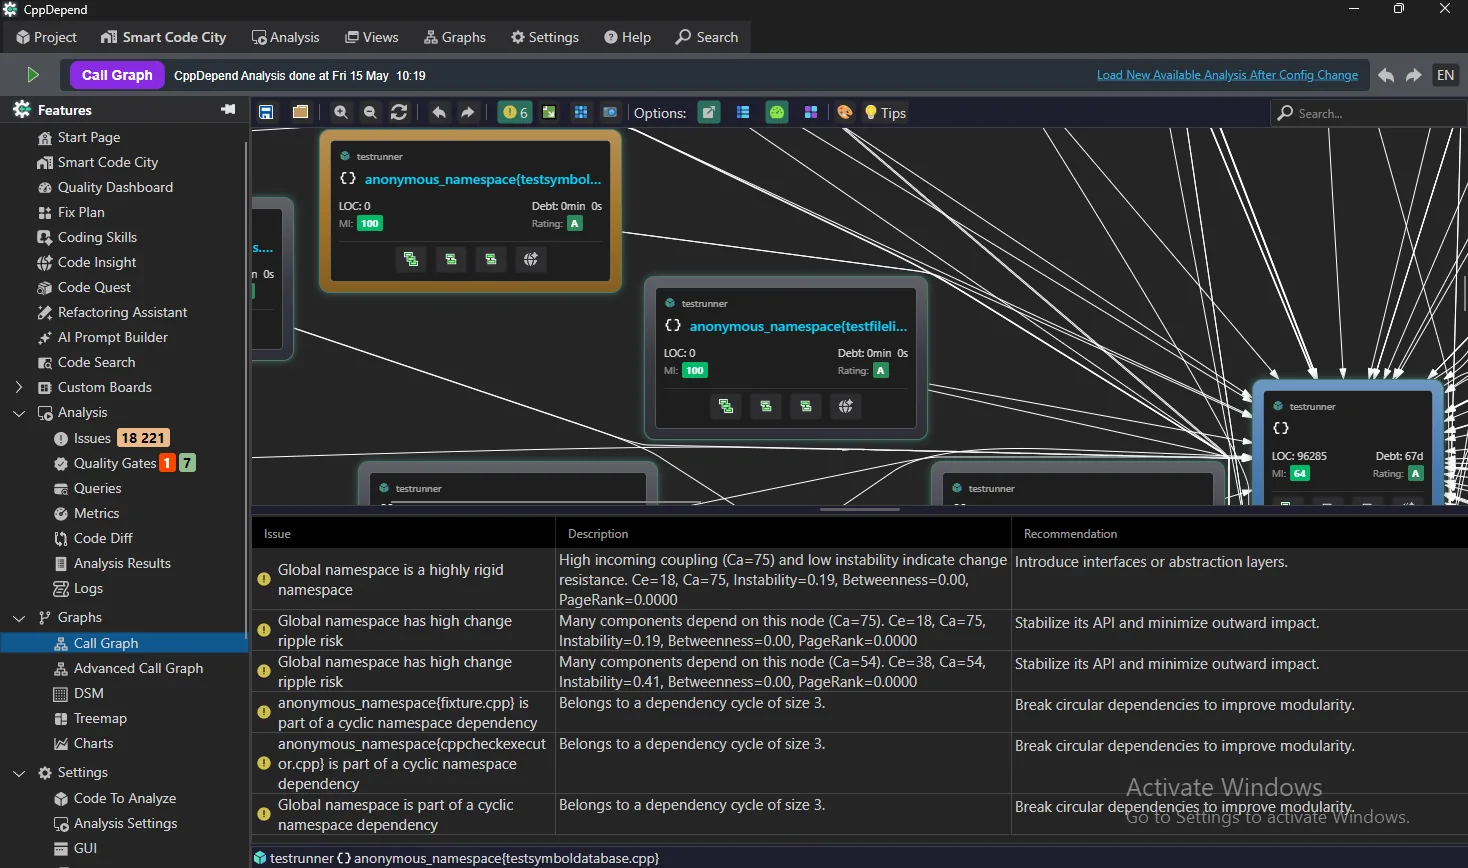Click the purple Call Graph title button
This screenshot has width=1468, height=868.
[x=117, y=75]
